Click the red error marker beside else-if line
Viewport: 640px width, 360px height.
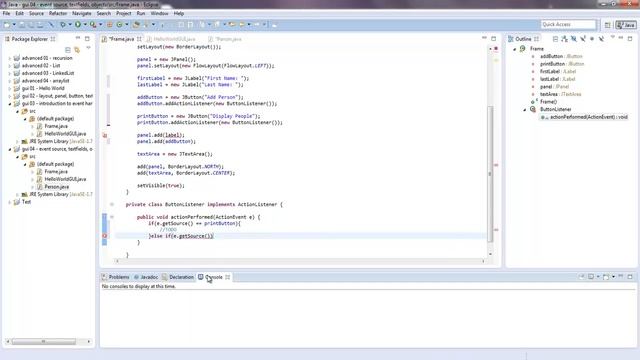click(x=104, y=236)
